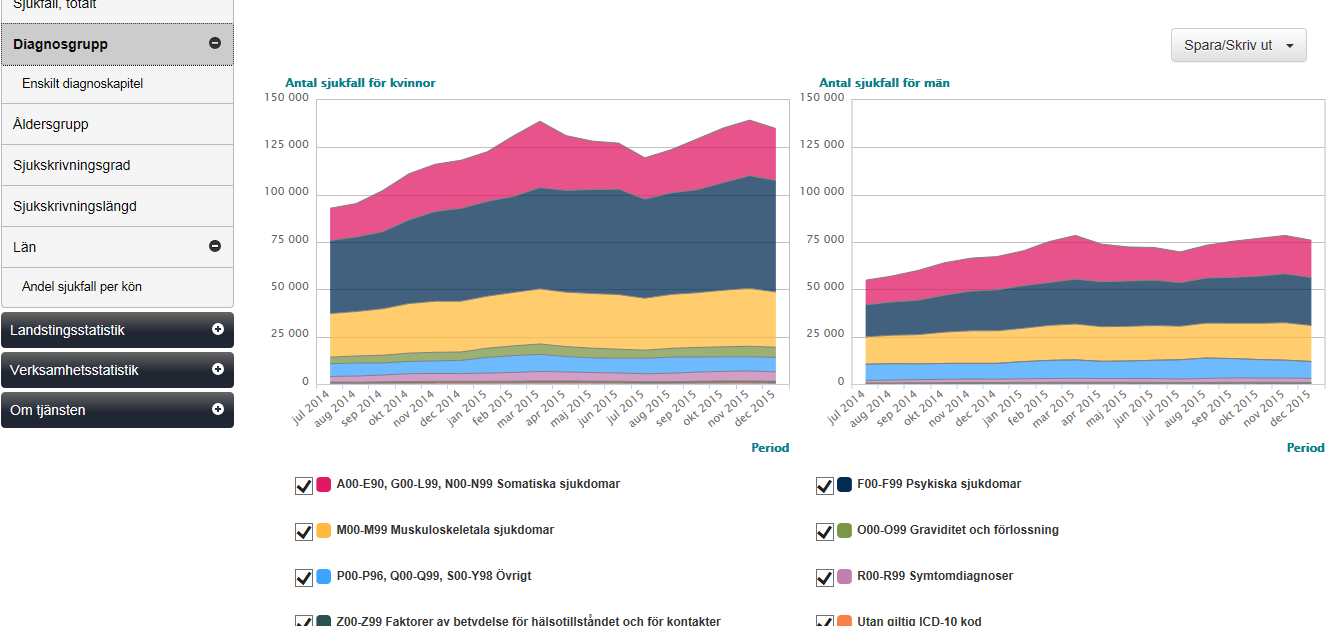Click the dark blue Psykiska sjukdomar swatch
Screen dimensions: 1326x626
(x=845, y=484)
